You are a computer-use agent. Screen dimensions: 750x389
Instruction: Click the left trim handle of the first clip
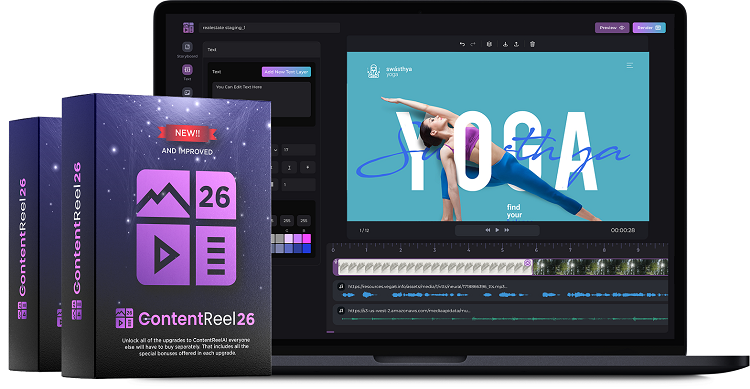coord(336,267)
